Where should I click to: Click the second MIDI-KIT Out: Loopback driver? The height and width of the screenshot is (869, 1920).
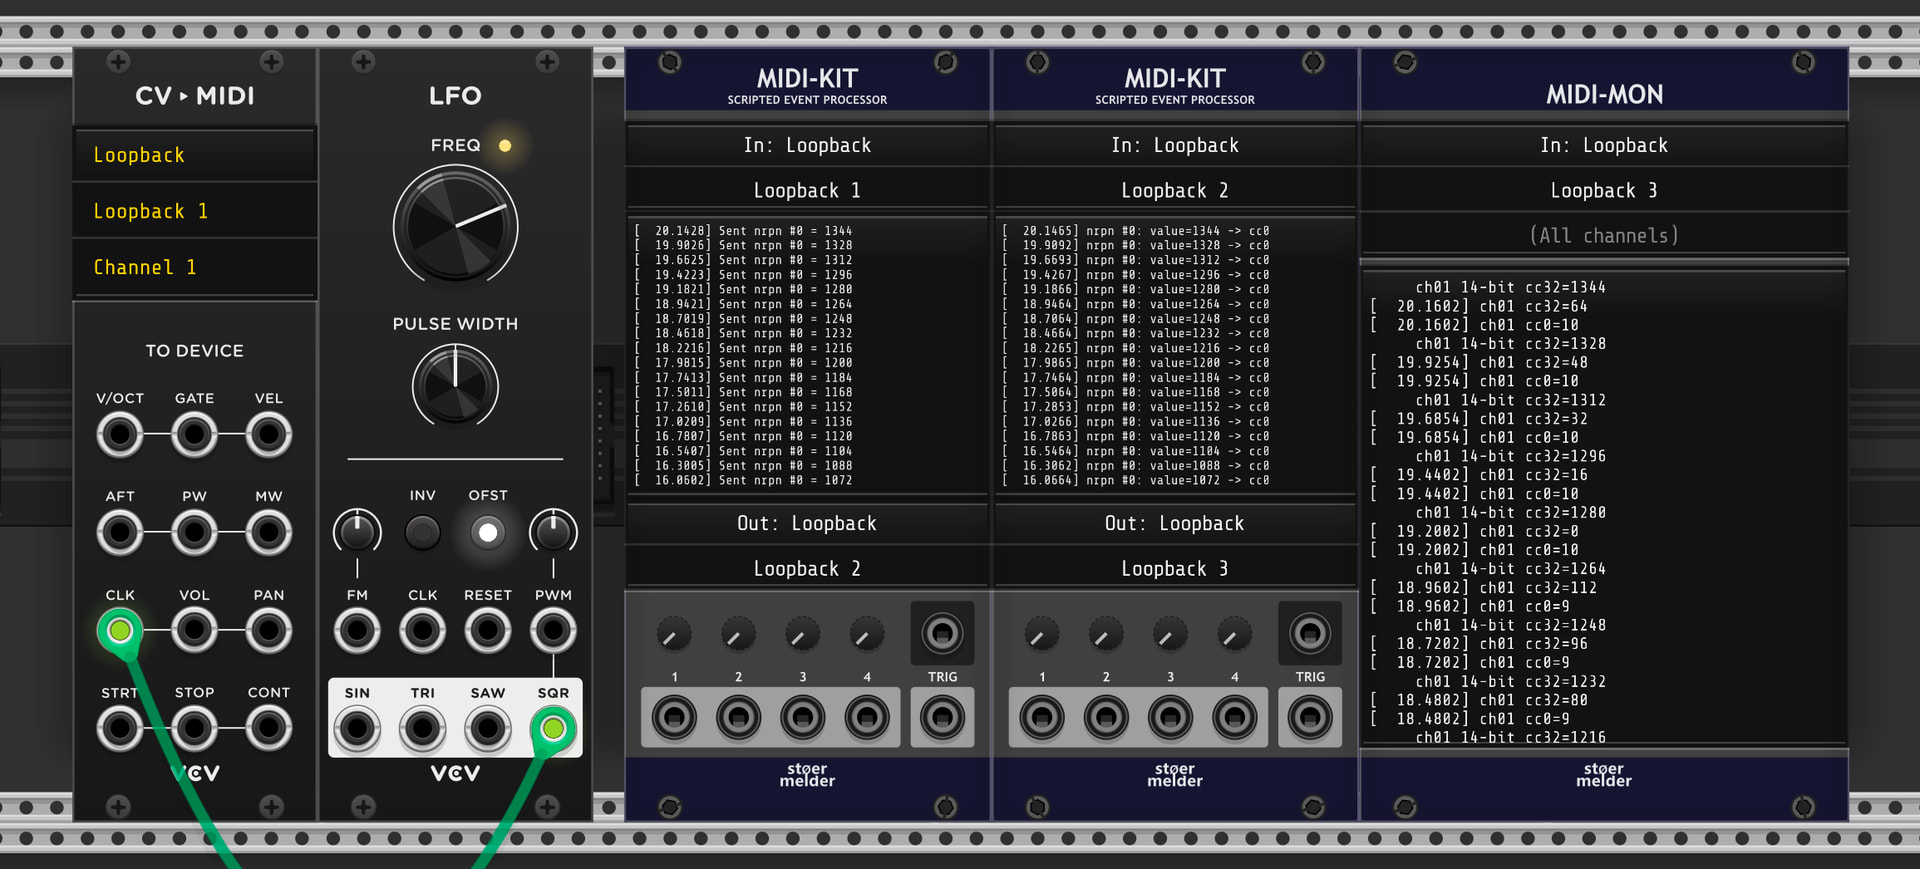(x=1175, y=523)
